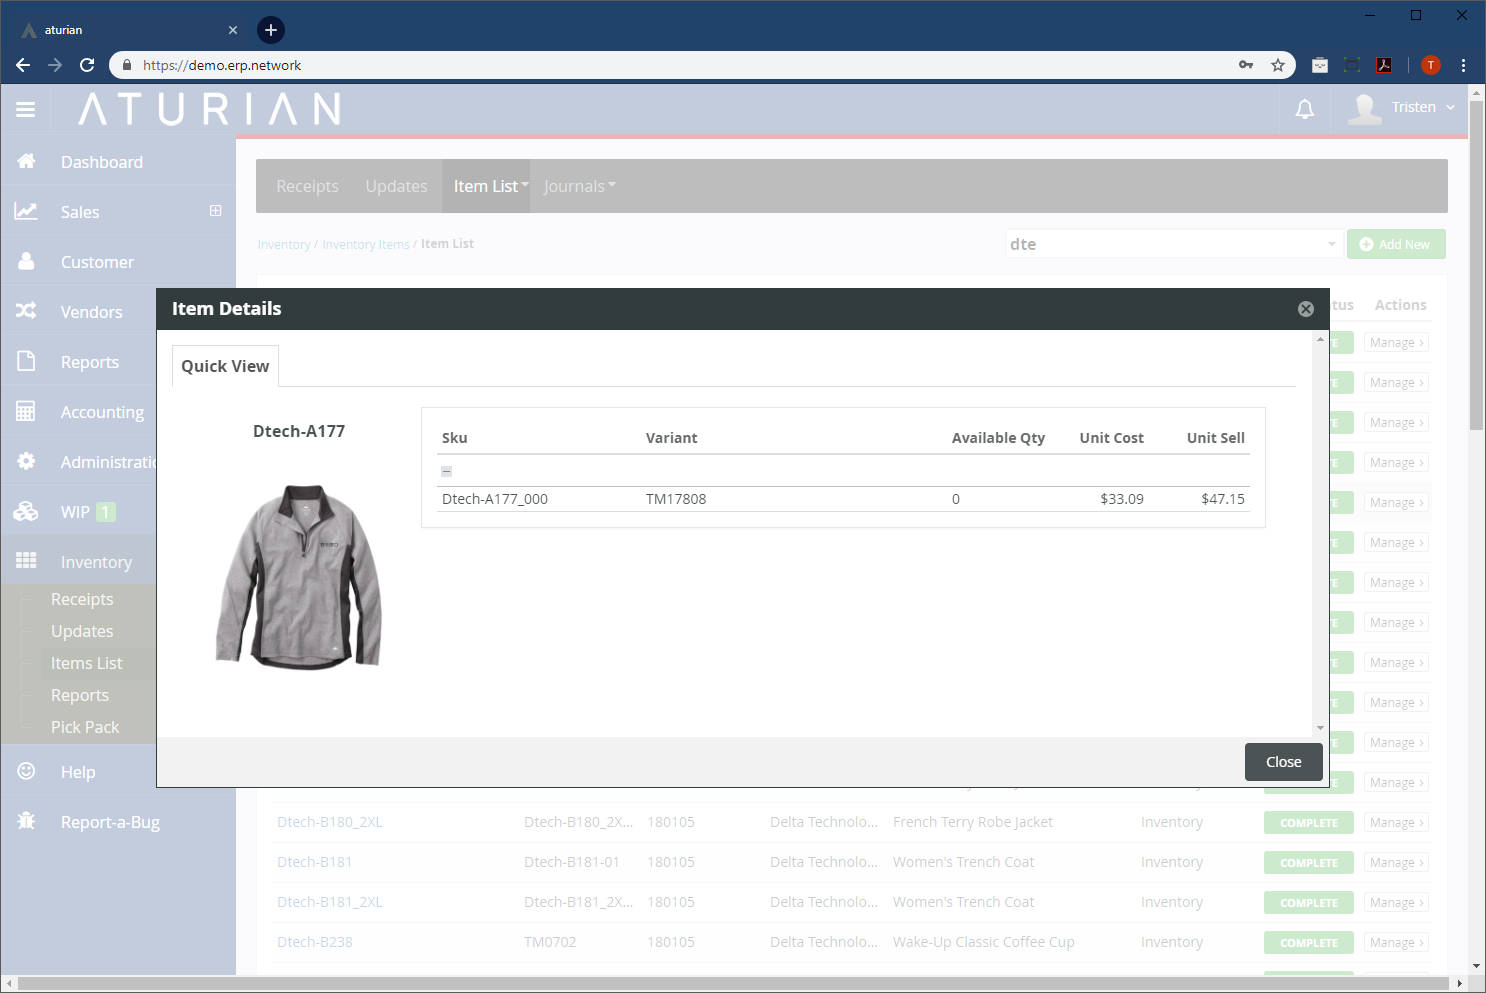Open the Journals dropdown menu
This screenshot has height=993, width=1486.
pyautogui.click(x=579, y=186)
